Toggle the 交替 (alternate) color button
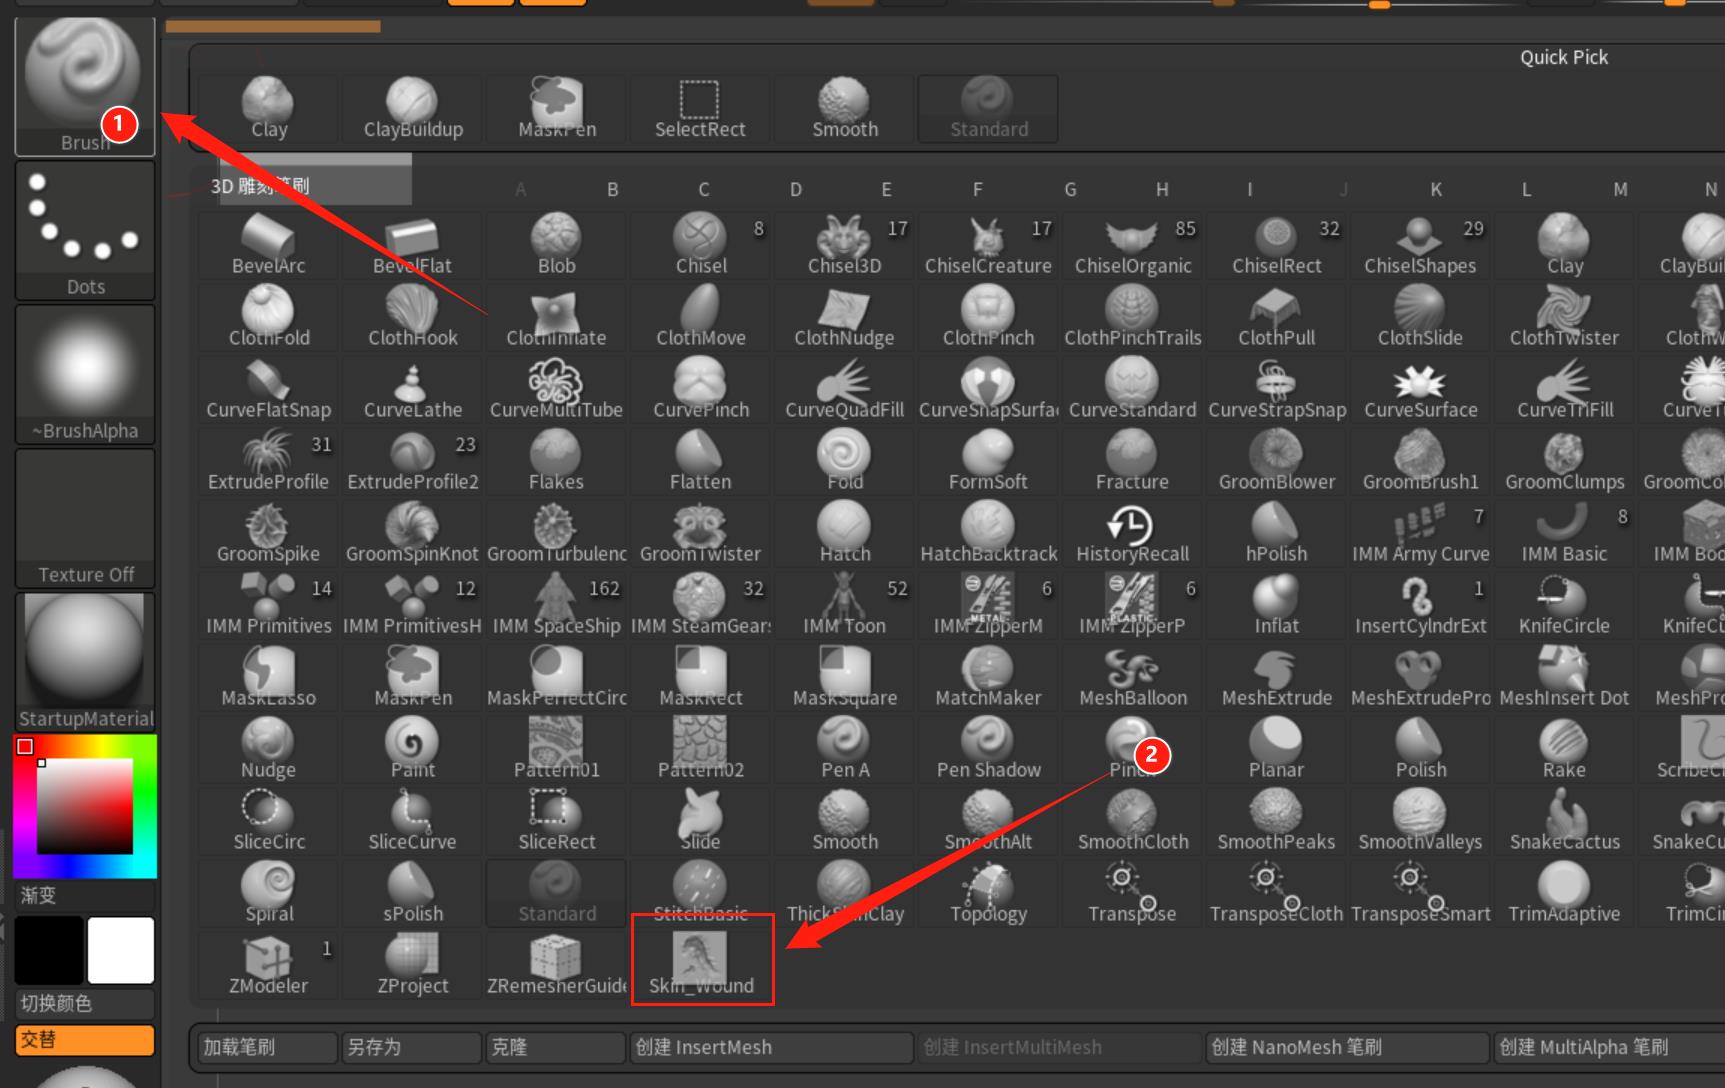1725x1088 pixels. pyautogui.click(x=85, y=1040)
